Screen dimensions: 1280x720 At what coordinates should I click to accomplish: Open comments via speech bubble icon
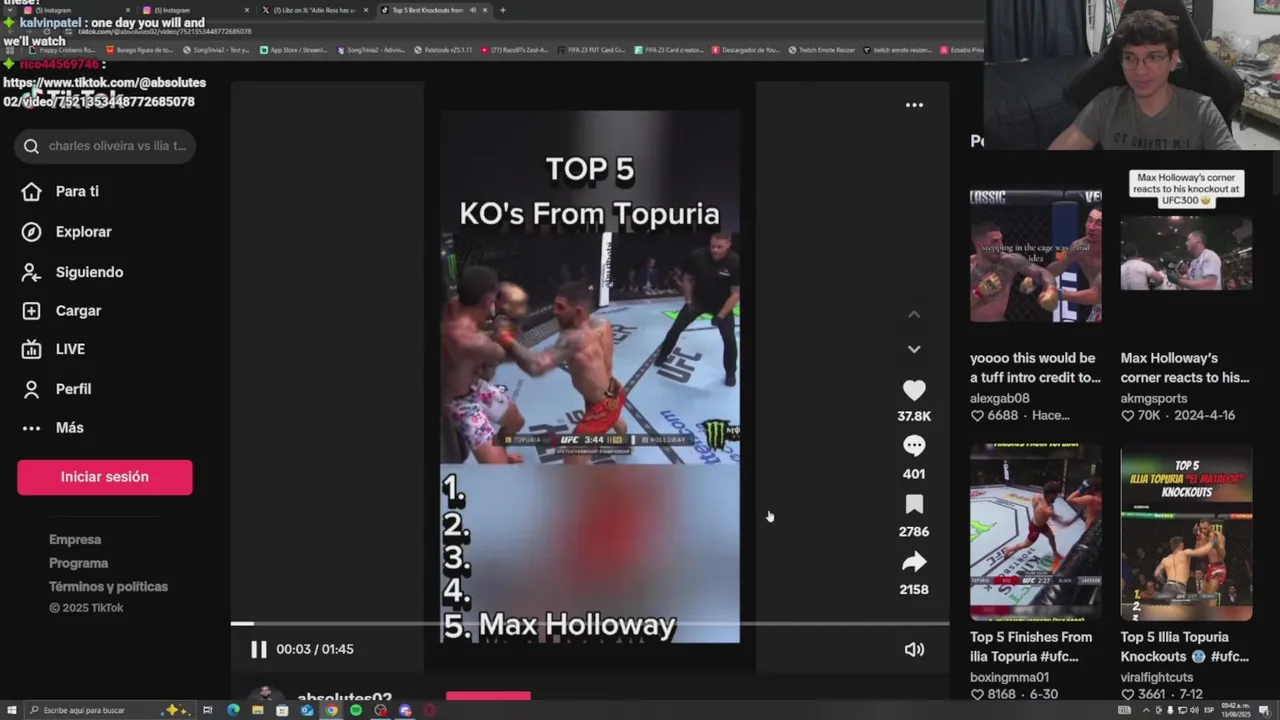click(914, 446)
